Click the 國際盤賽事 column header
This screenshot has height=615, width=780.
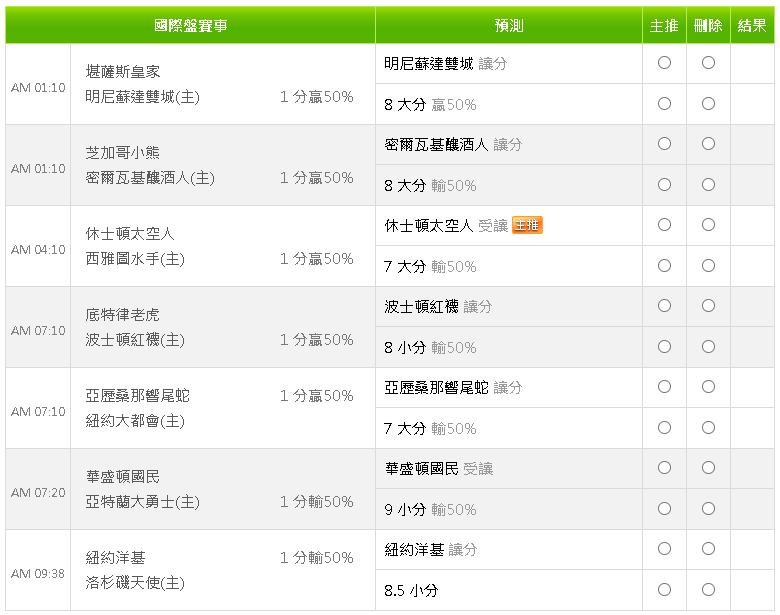pos(191,25)
